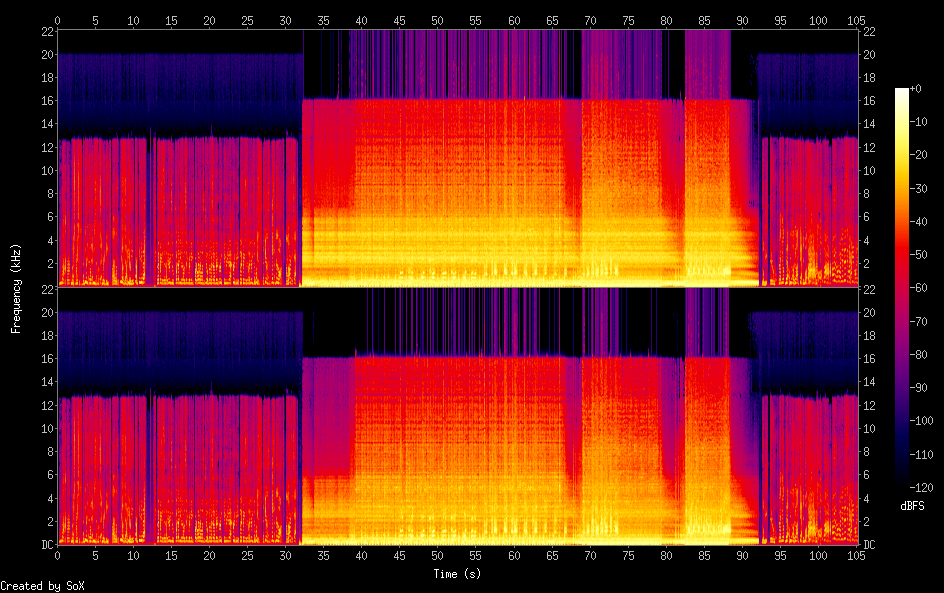Select the 30 second tick on the top time axis
The image size is (944, 593).
[285, 20]
